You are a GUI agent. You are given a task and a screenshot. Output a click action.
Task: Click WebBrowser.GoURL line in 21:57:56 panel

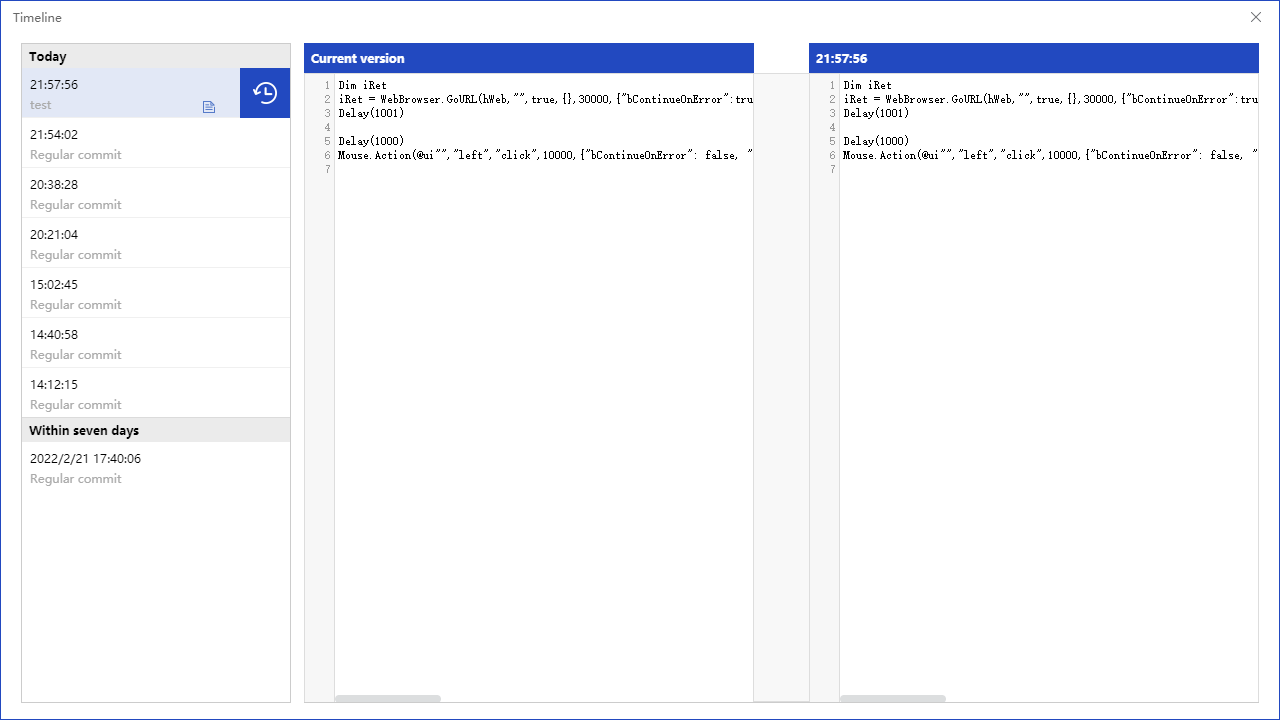pos(1050,99)
